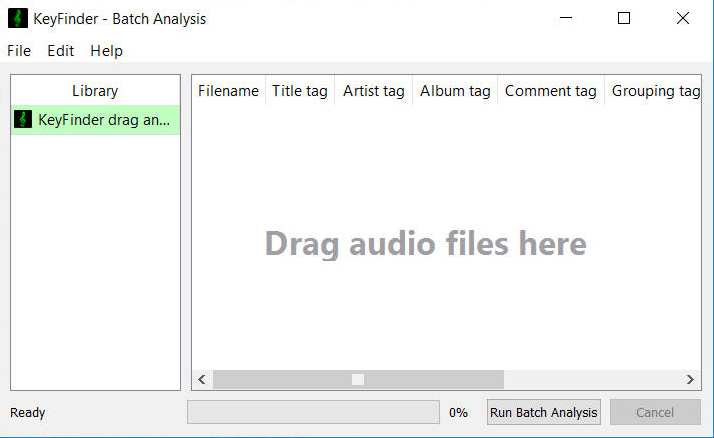Maximize the KeyFinder window
Image resolution: width=714 pixels, height=438 pixels.
[x=624, y=18]
